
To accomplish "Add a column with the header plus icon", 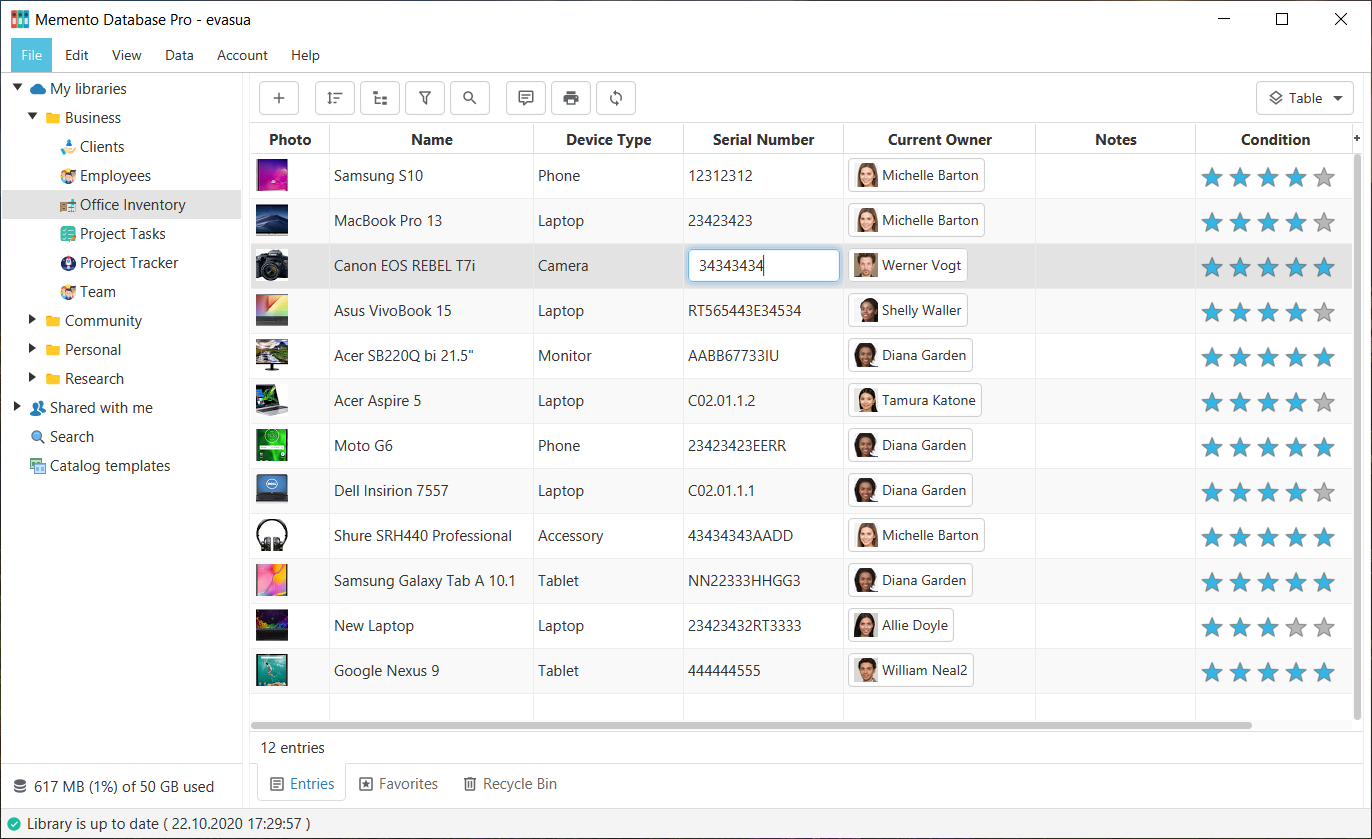I will click(x=1357, y=138).
